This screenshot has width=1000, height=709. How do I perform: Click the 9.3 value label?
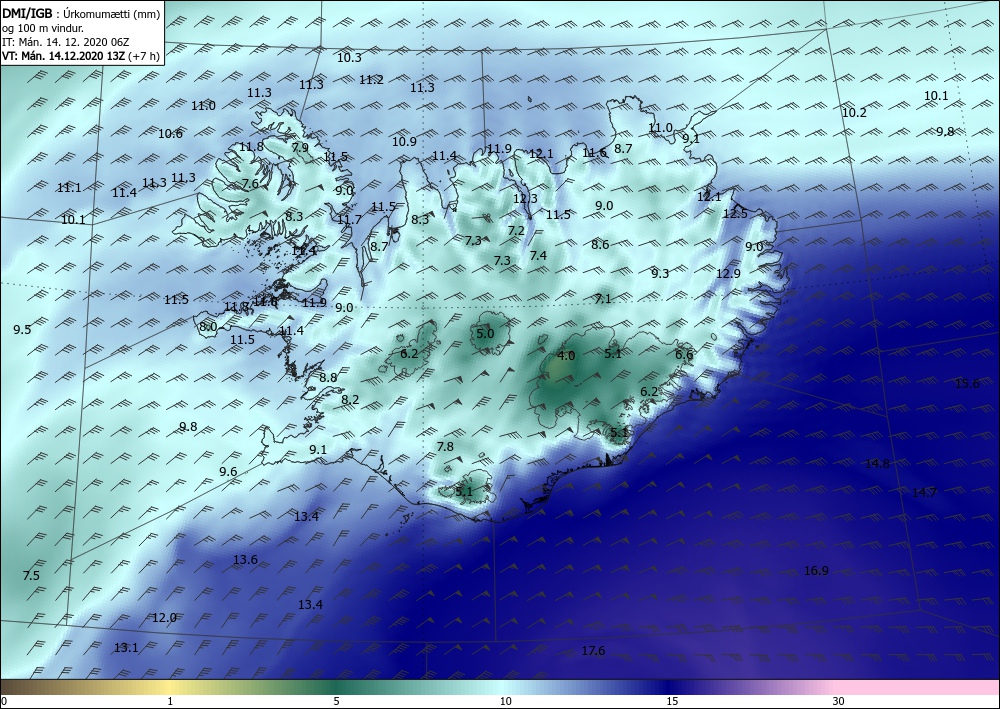pos(660,274)
